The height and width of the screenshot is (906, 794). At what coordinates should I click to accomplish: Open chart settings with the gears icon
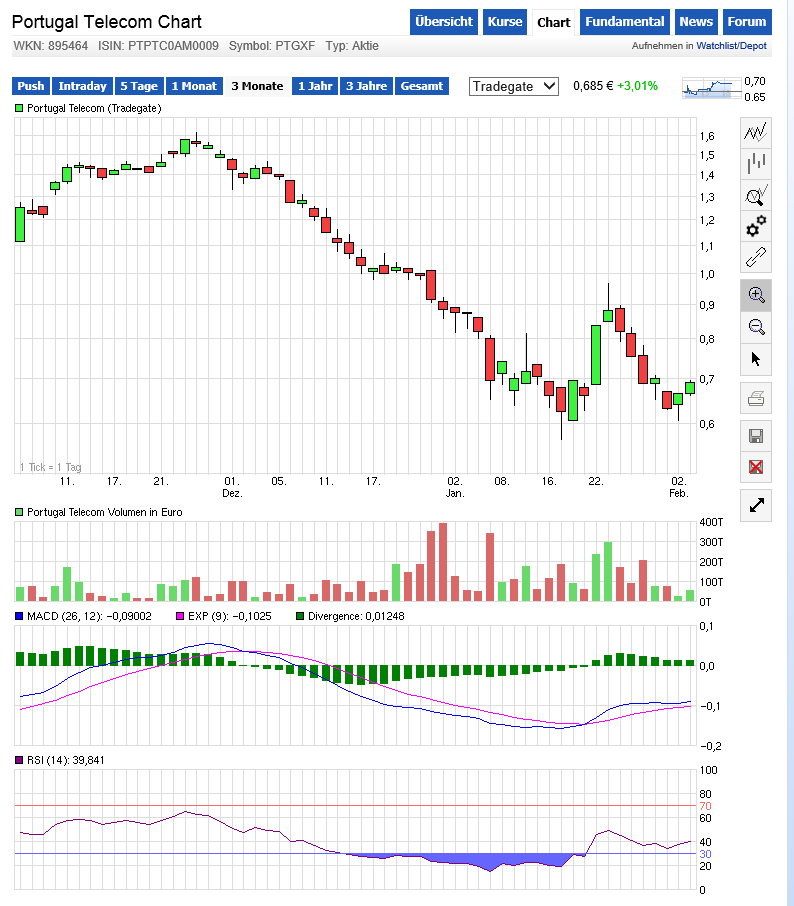pyautogui.click(x=756, y=226)
